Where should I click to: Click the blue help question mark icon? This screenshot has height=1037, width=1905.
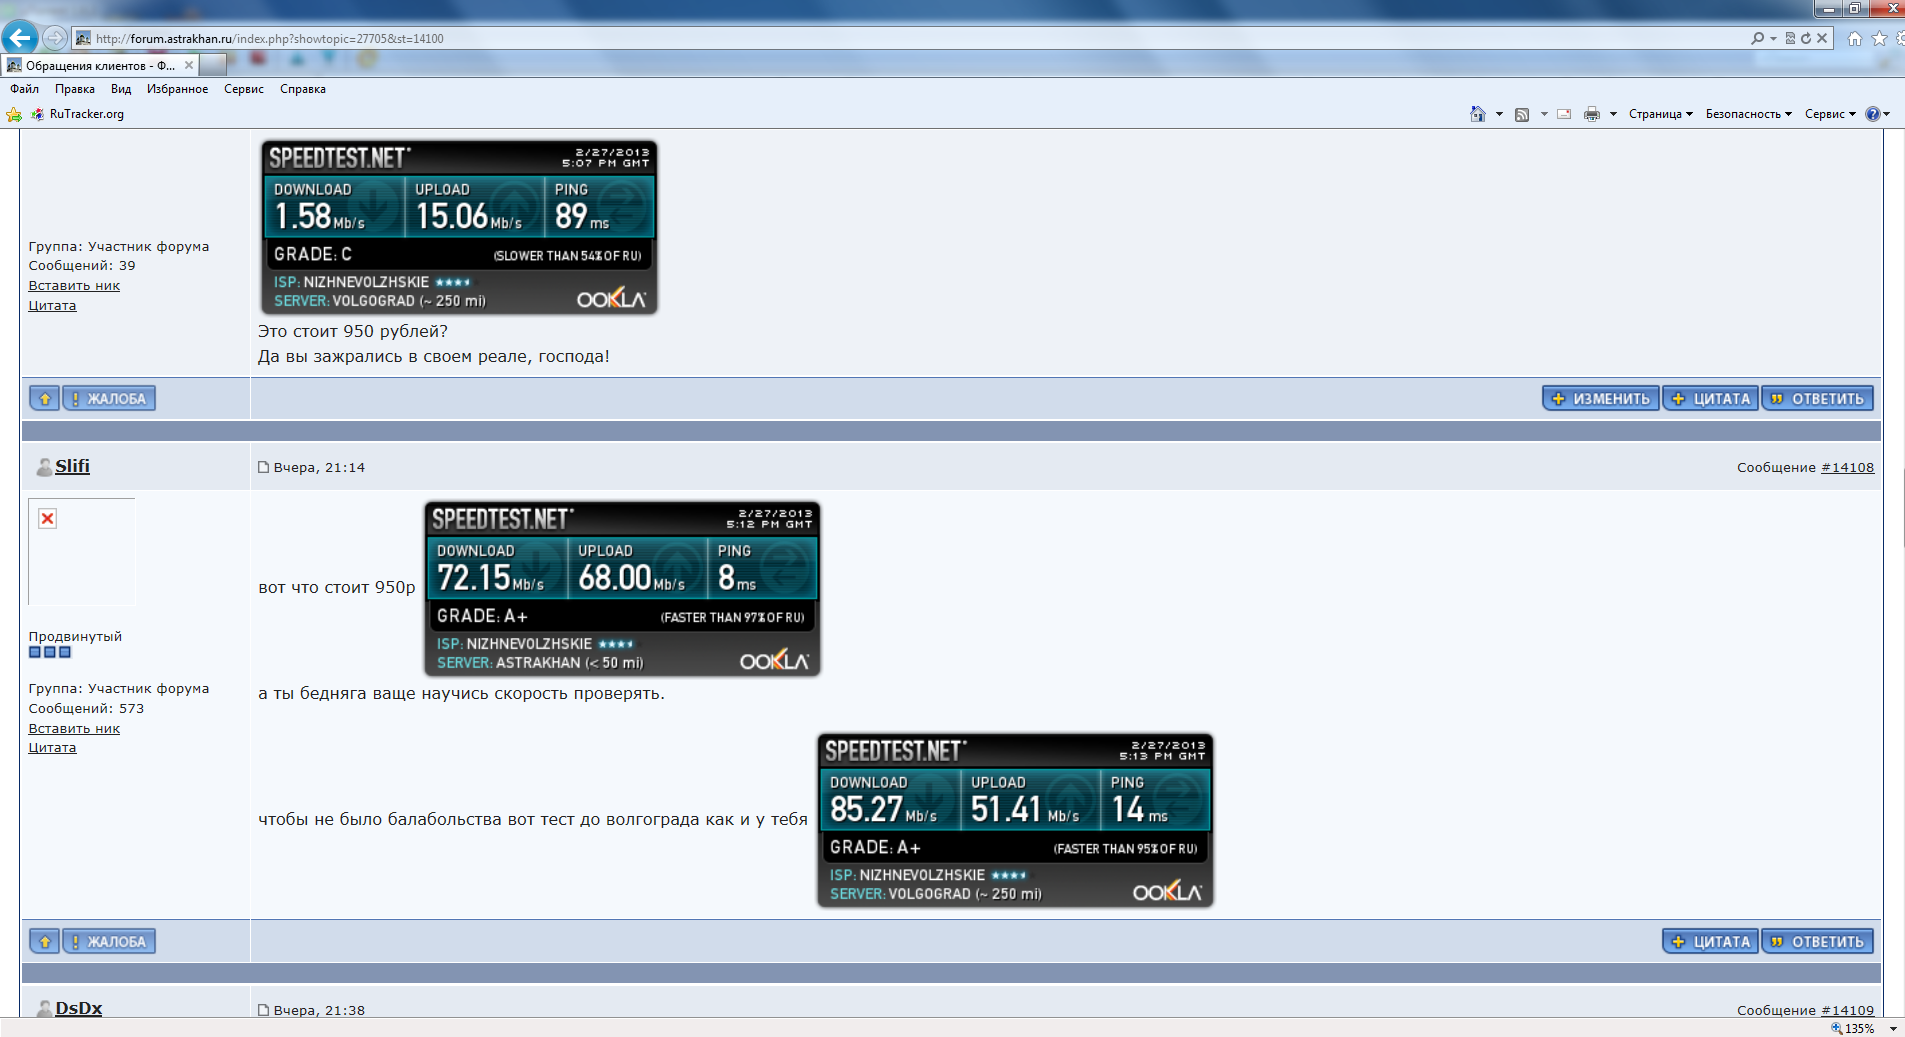pos(1872,114)
